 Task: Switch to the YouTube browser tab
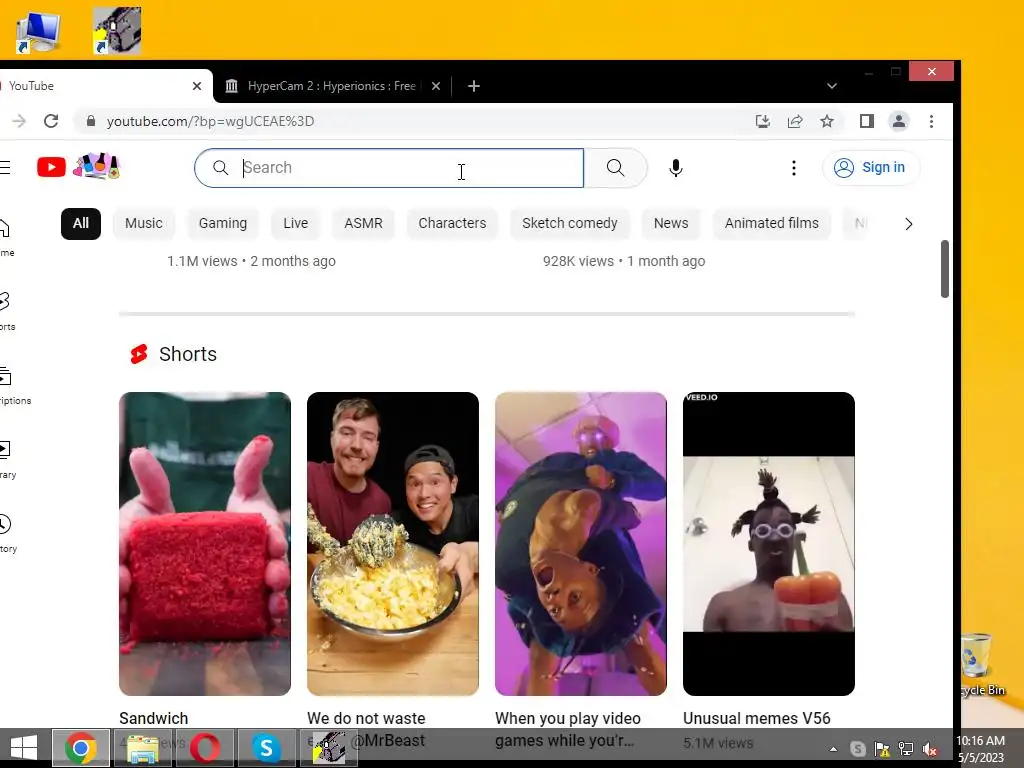click(98, 86)
